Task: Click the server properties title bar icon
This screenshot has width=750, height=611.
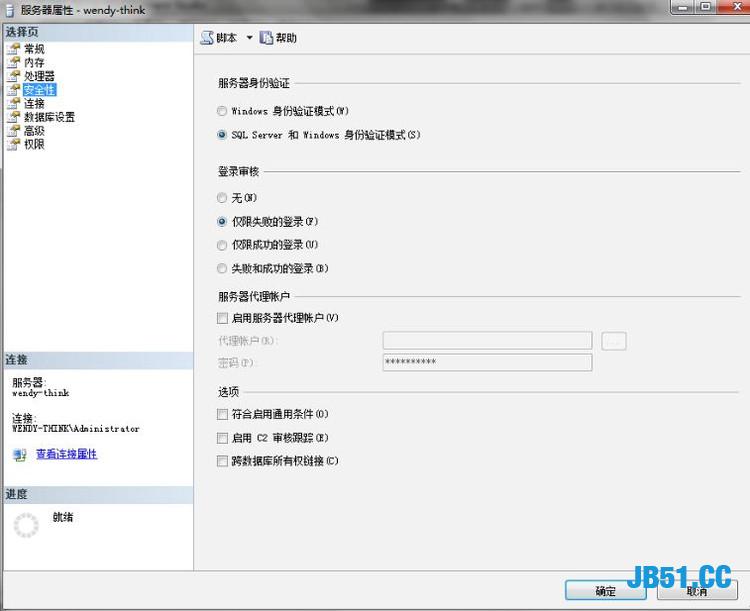Action: click(10, 10)
